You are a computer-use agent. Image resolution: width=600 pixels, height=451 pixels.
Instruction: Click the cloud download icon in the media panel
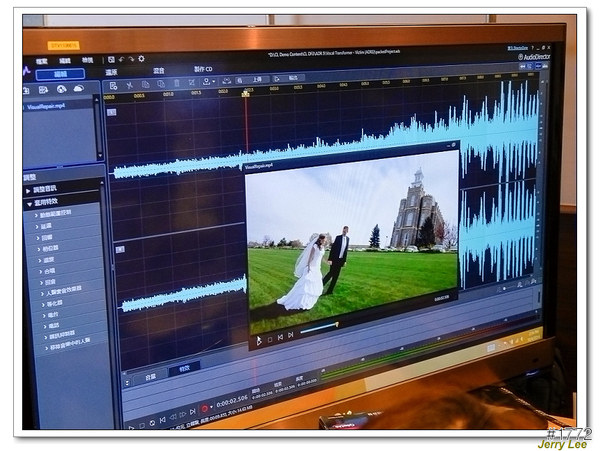click(x=78, y=88)
